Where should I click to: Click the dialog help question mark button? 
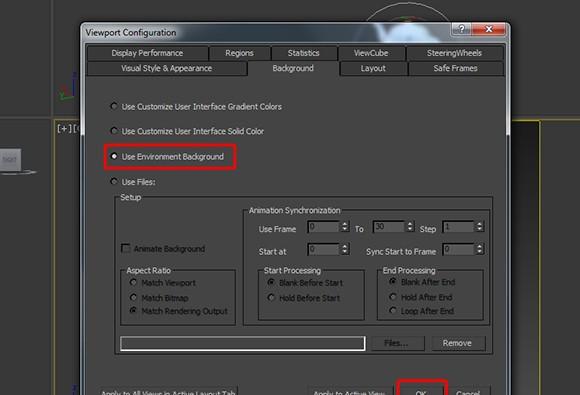(x=461, y=29)
